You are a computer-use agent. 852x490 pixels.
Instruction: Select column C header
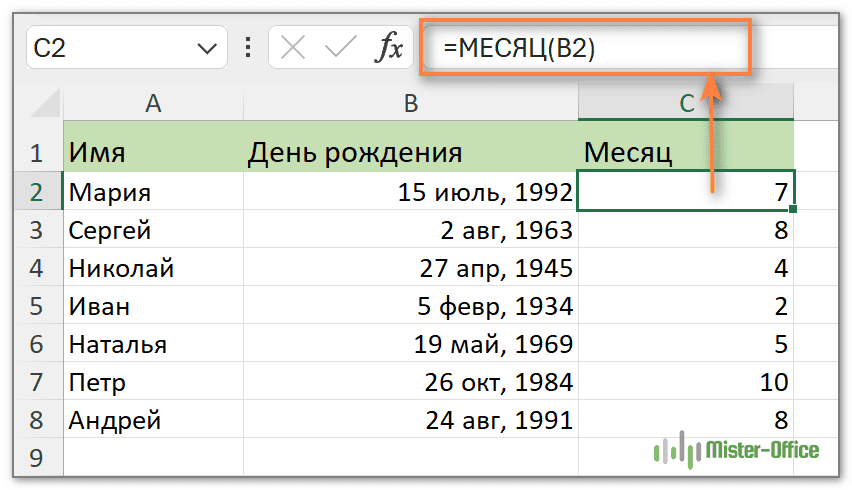point(686,102)
